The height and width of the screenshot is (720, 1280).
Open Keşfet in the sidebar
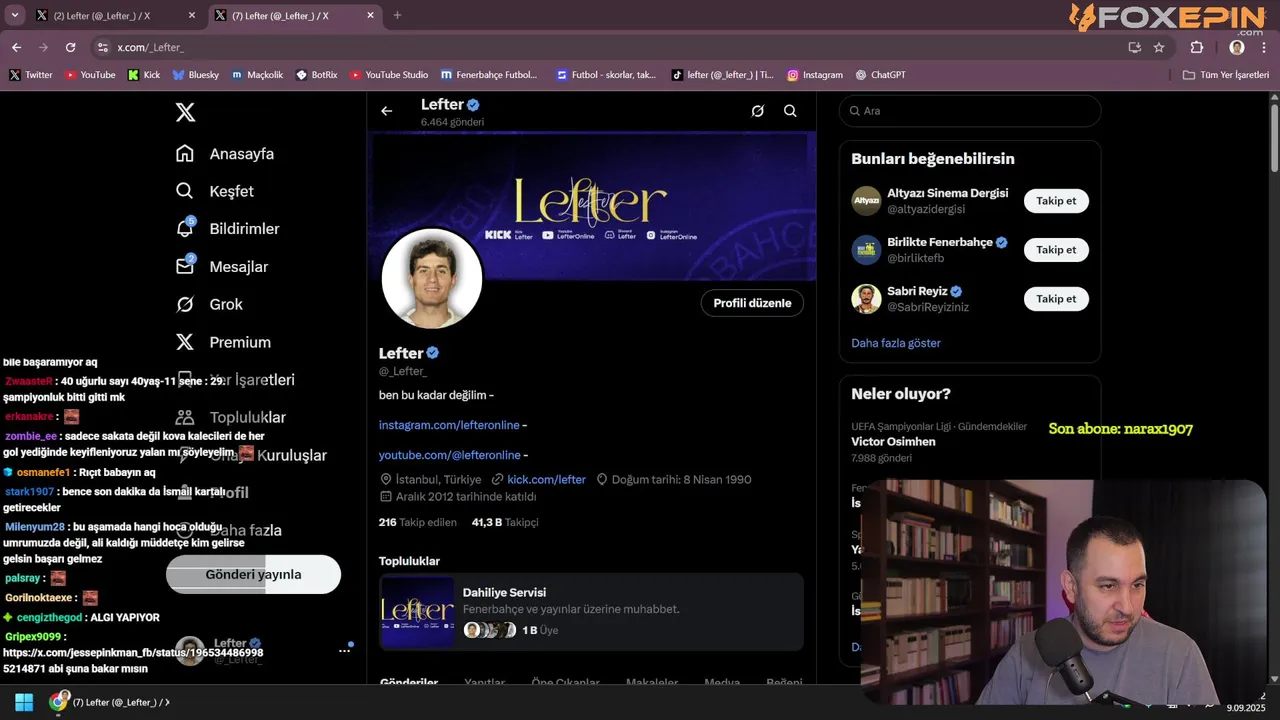(x=215, y=191)
